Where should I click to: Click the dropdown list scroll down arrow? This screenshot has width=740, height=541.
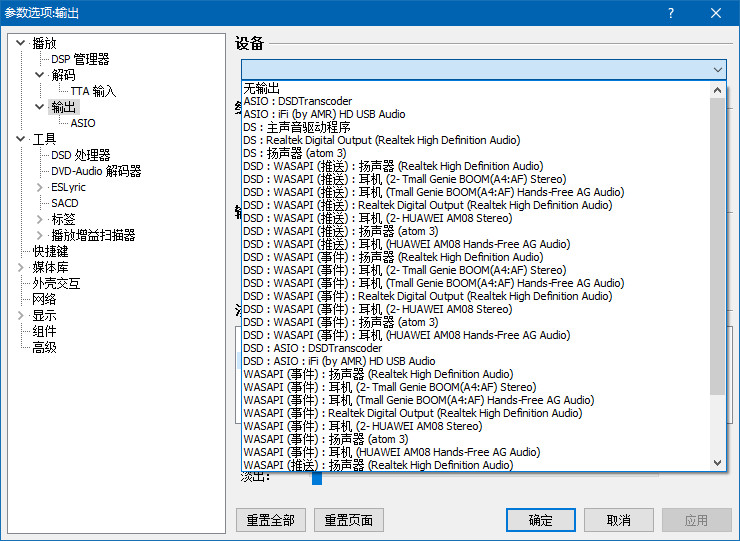pos(717,463)
